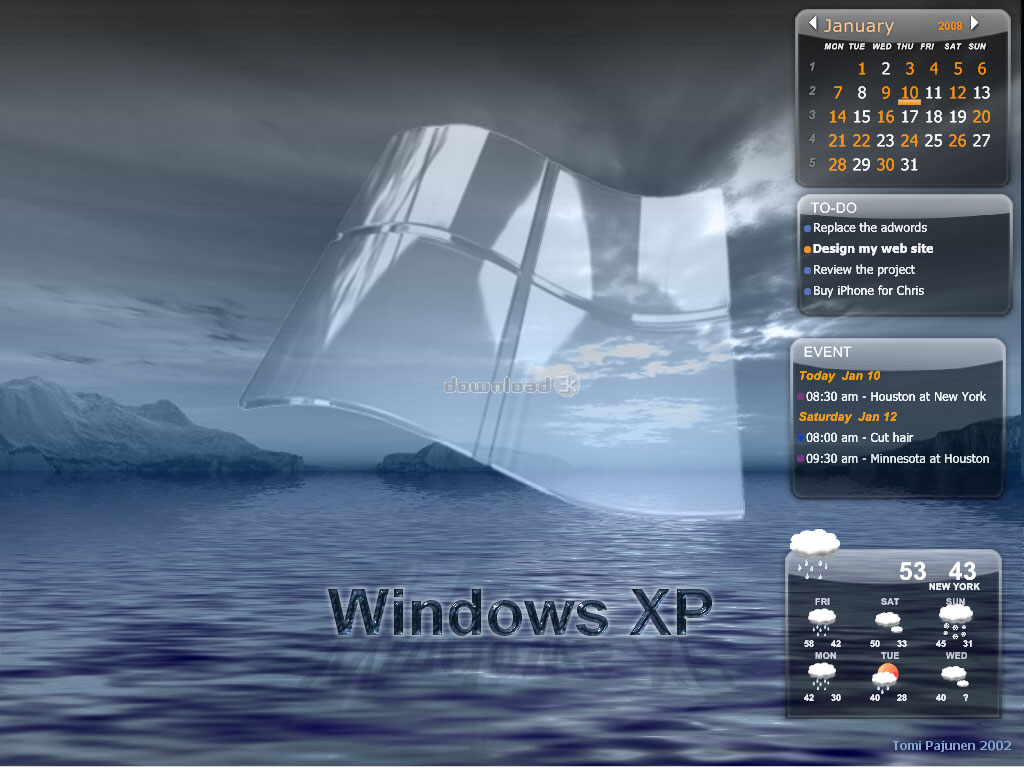Viewport: 1024px width, 768px height.
Task: Click the marker beside Houston at New York event
Action: [801, 397]
